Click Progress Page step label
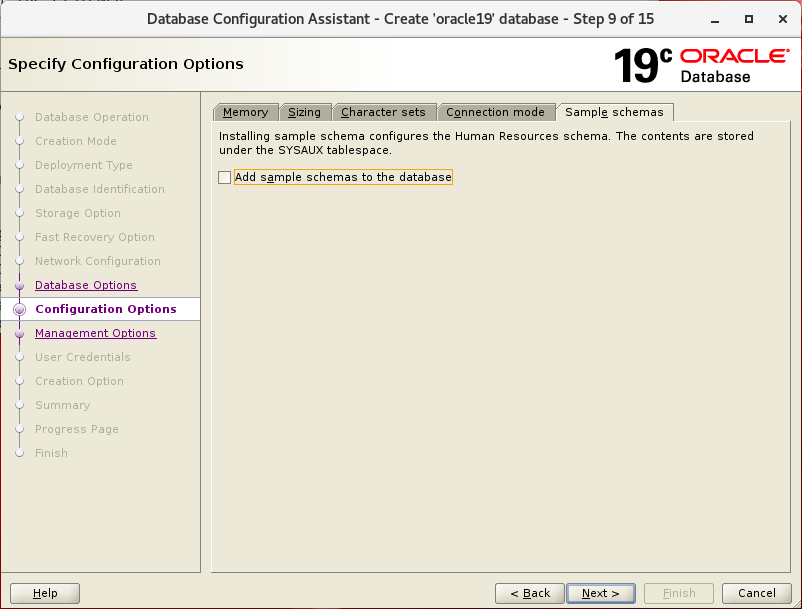The image size is (802, 609). 77,429
